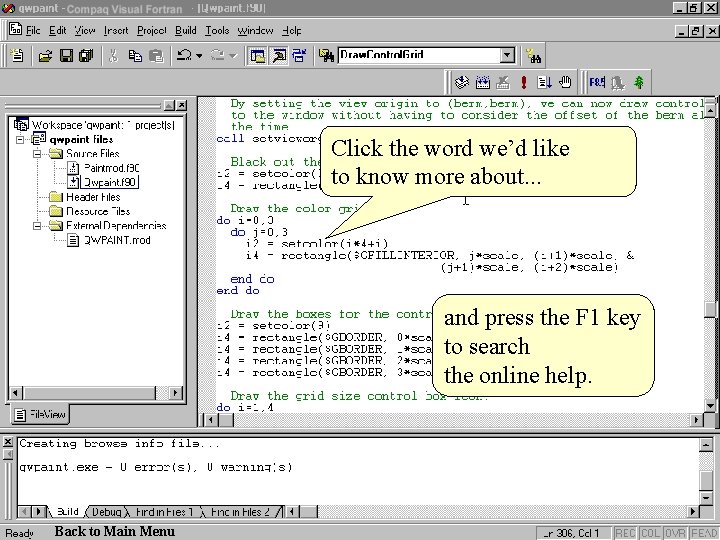Viewport: 720px width, 540px height.
Task: Select Paintmod.f90 in the file tree
Action: (109, 168)
